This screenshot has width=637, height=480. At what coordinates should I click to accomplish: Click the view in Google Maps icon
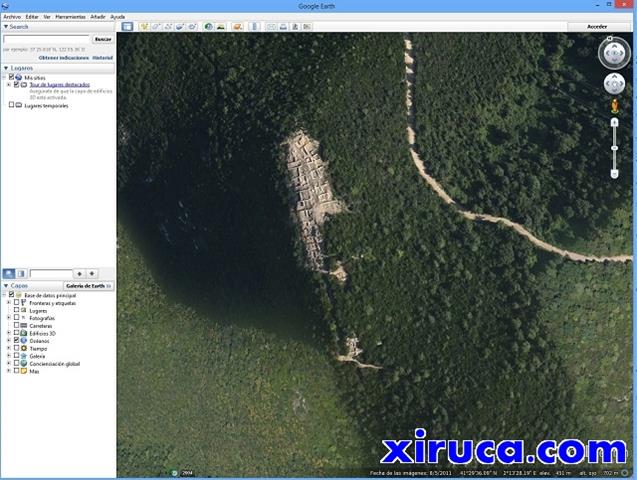[307, 27]
